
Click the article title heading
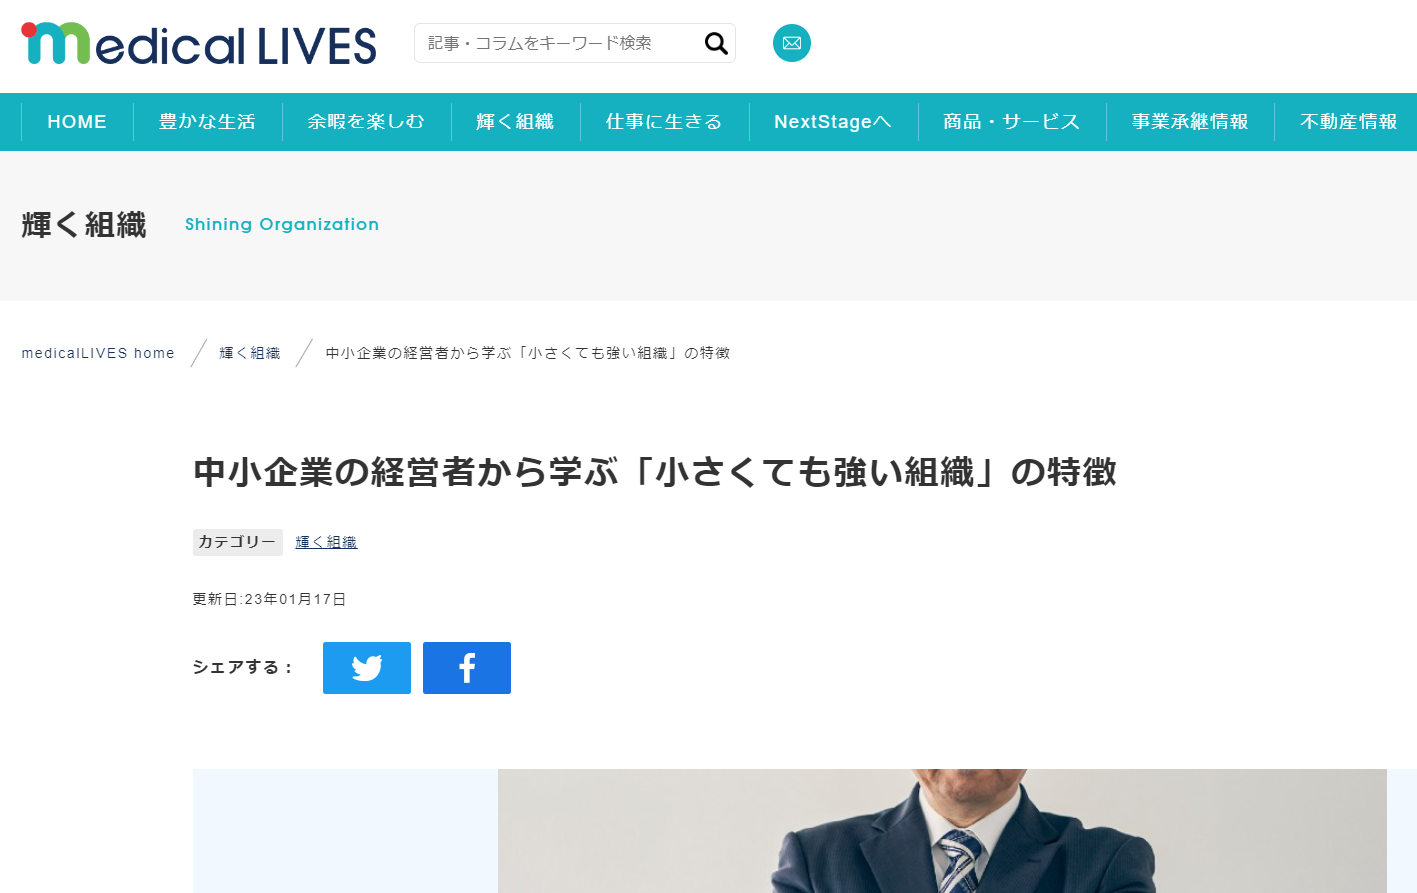[655, 472]
